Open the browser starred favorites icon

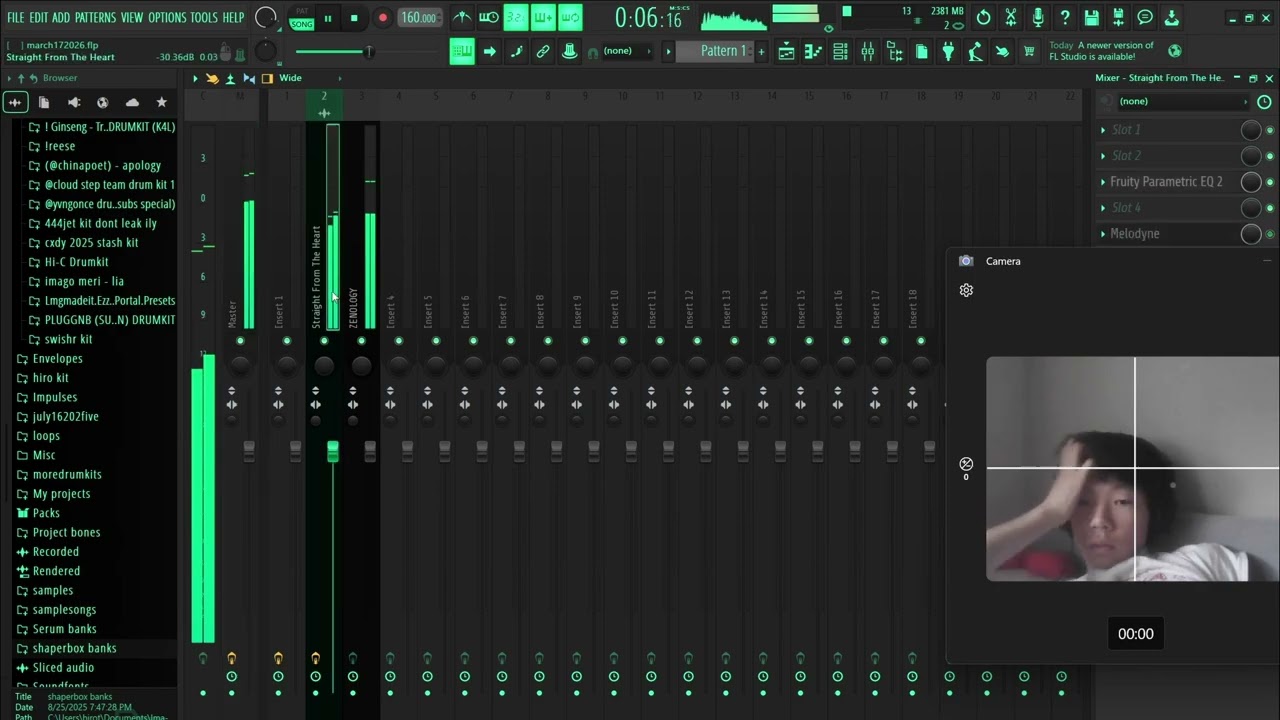pyautogui.click(x=161, y=102)
